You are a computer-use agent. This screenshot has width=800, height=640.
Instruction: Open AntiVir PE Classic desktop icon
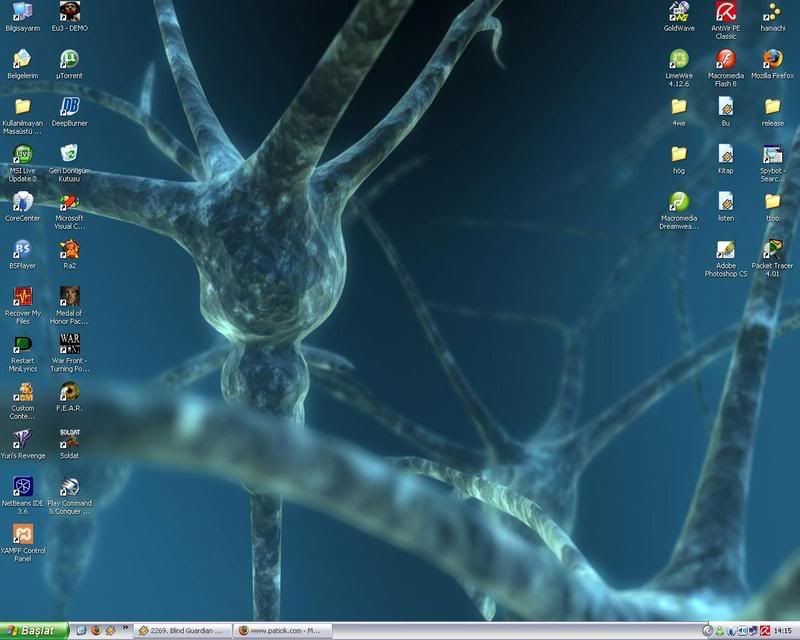[726, 21]
